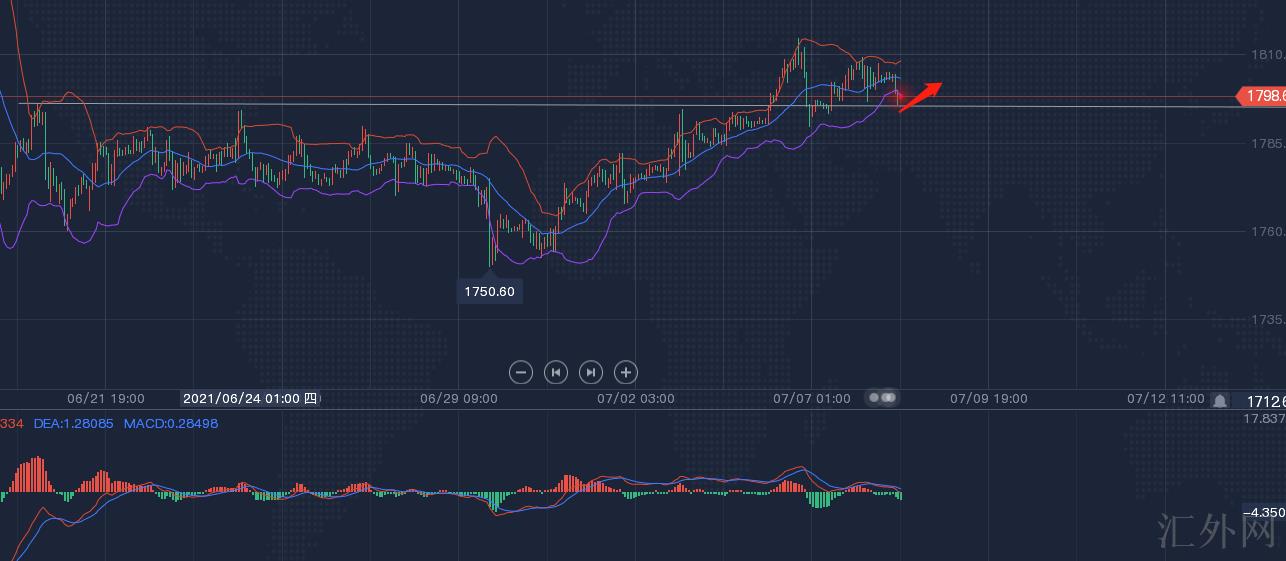Click the 07/07 01:00 time axis label
This screenshot has height=561, width=1286.
coord(812,398)
